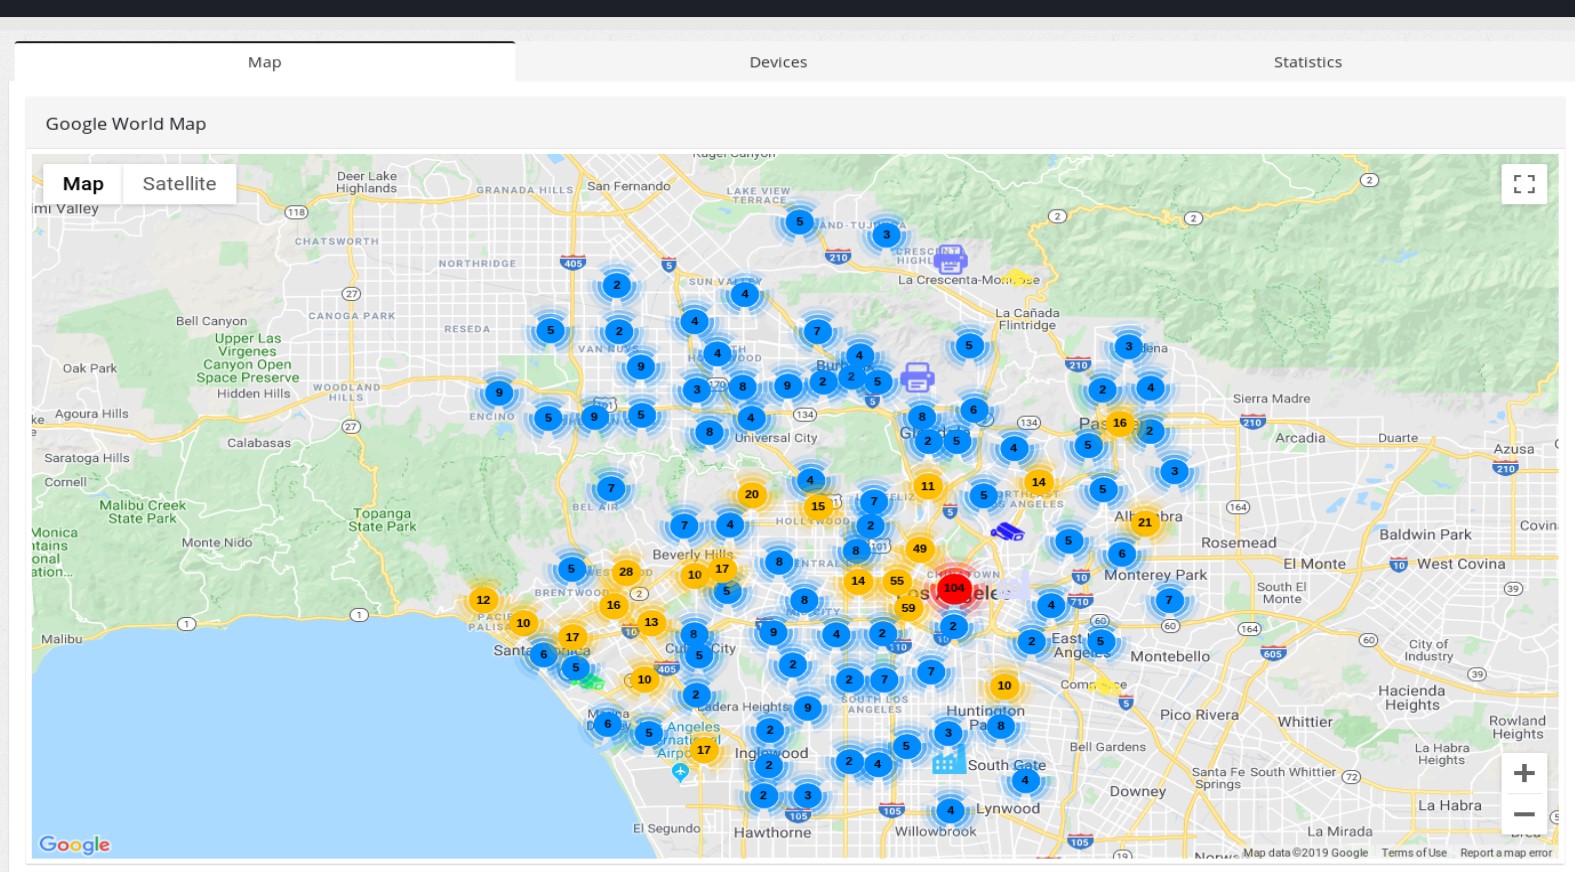The height and width of the screenshot is (872, 1575).
Task: Switch to the Statistics tab
Action: pos(1307,62)
